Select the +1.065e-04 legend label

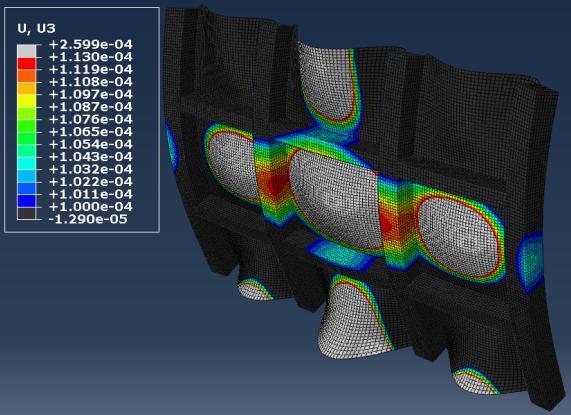click(90, 131)
